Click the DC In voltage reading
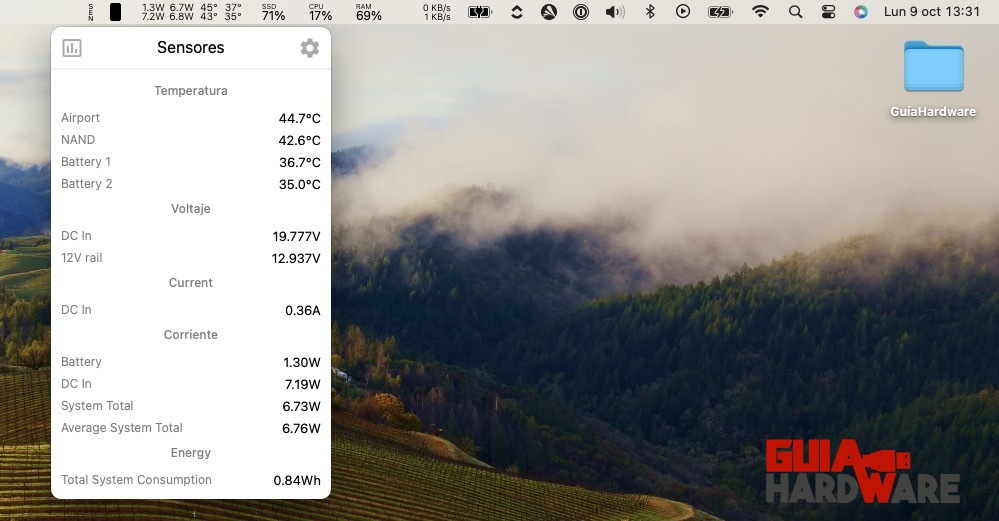The width and height of the screenshot is (999, 521). point(296,236)
